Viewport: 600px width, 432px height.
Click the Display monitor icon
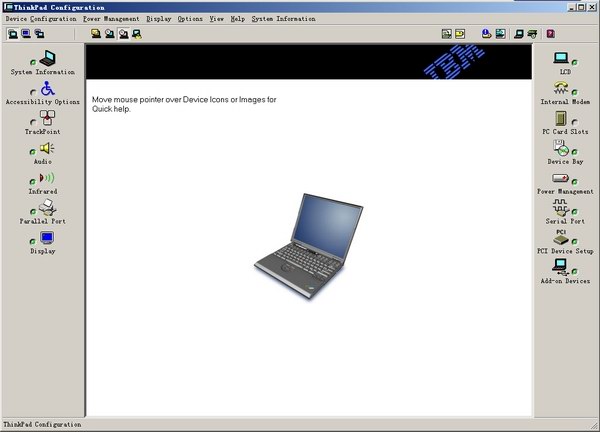tap(47, 238)
